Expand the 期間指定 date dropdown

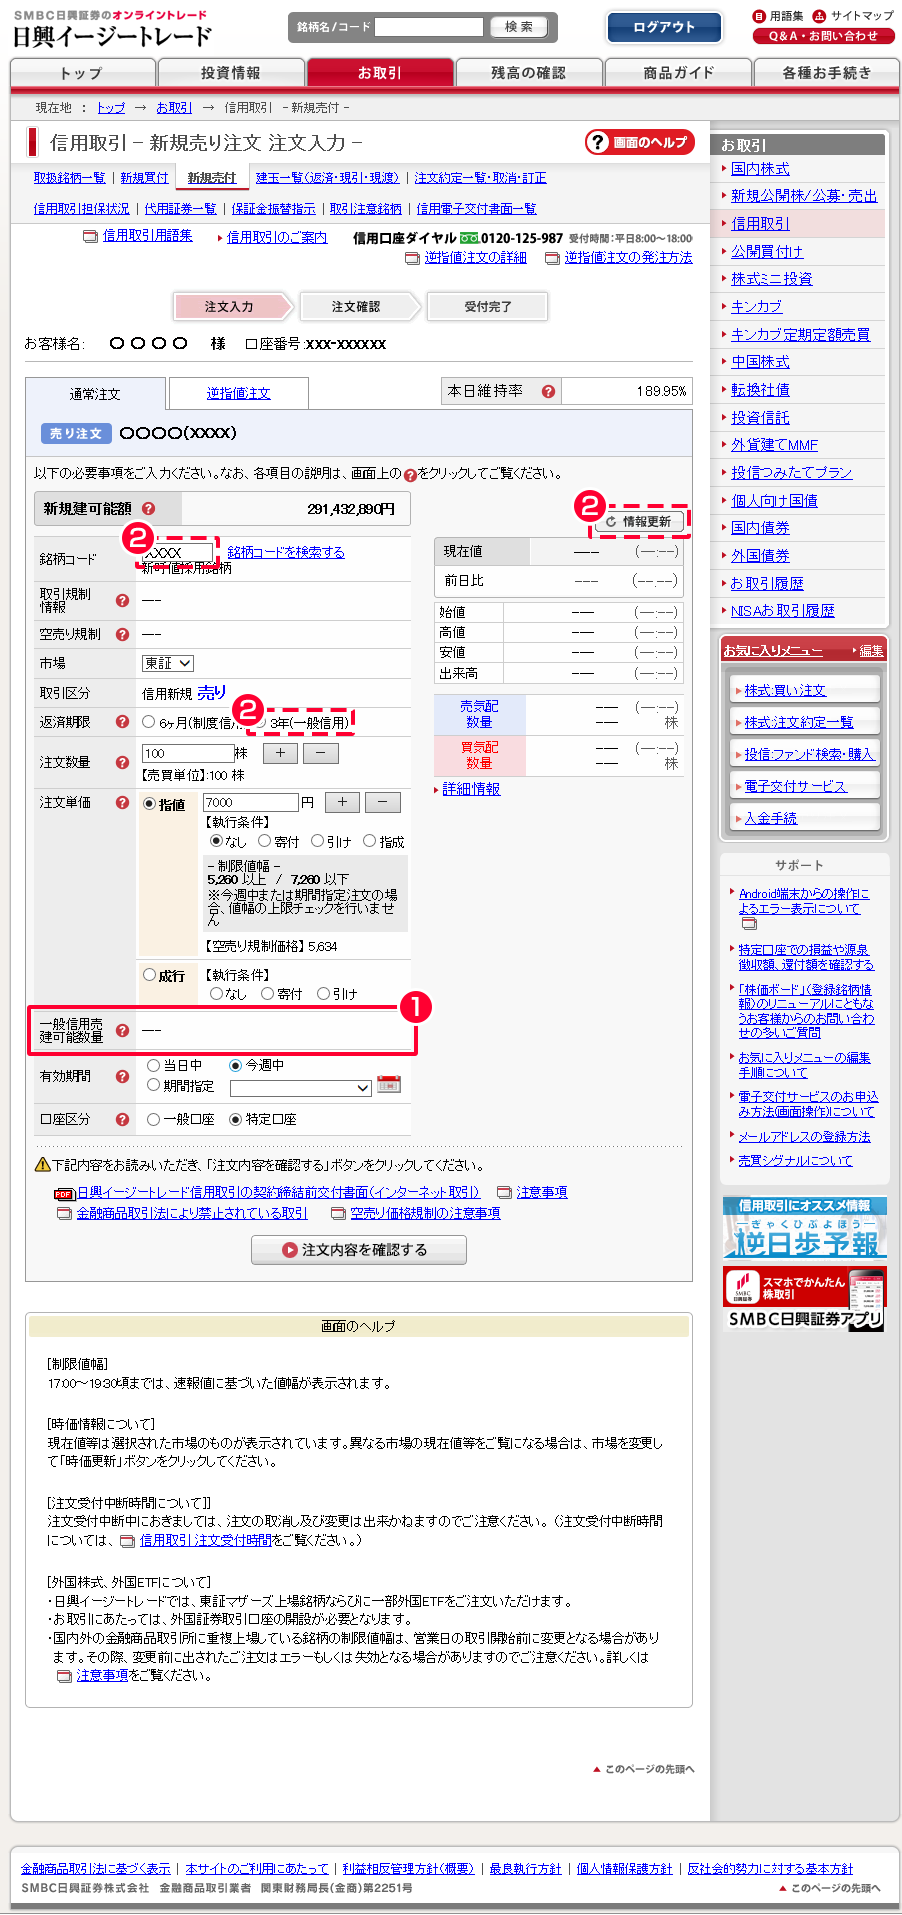(300, 1088)
